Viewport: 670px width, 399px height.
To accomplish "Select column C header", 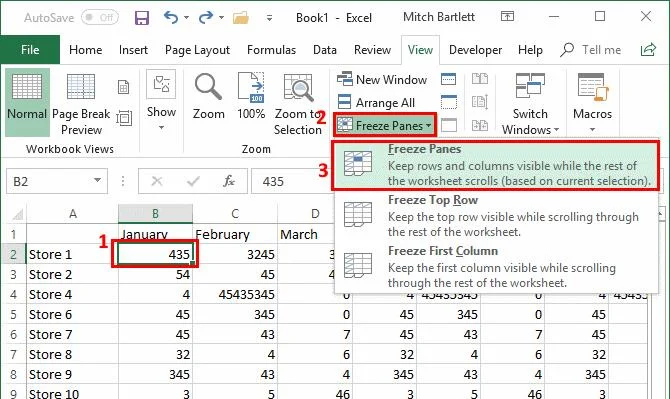I will pos(235,213).
